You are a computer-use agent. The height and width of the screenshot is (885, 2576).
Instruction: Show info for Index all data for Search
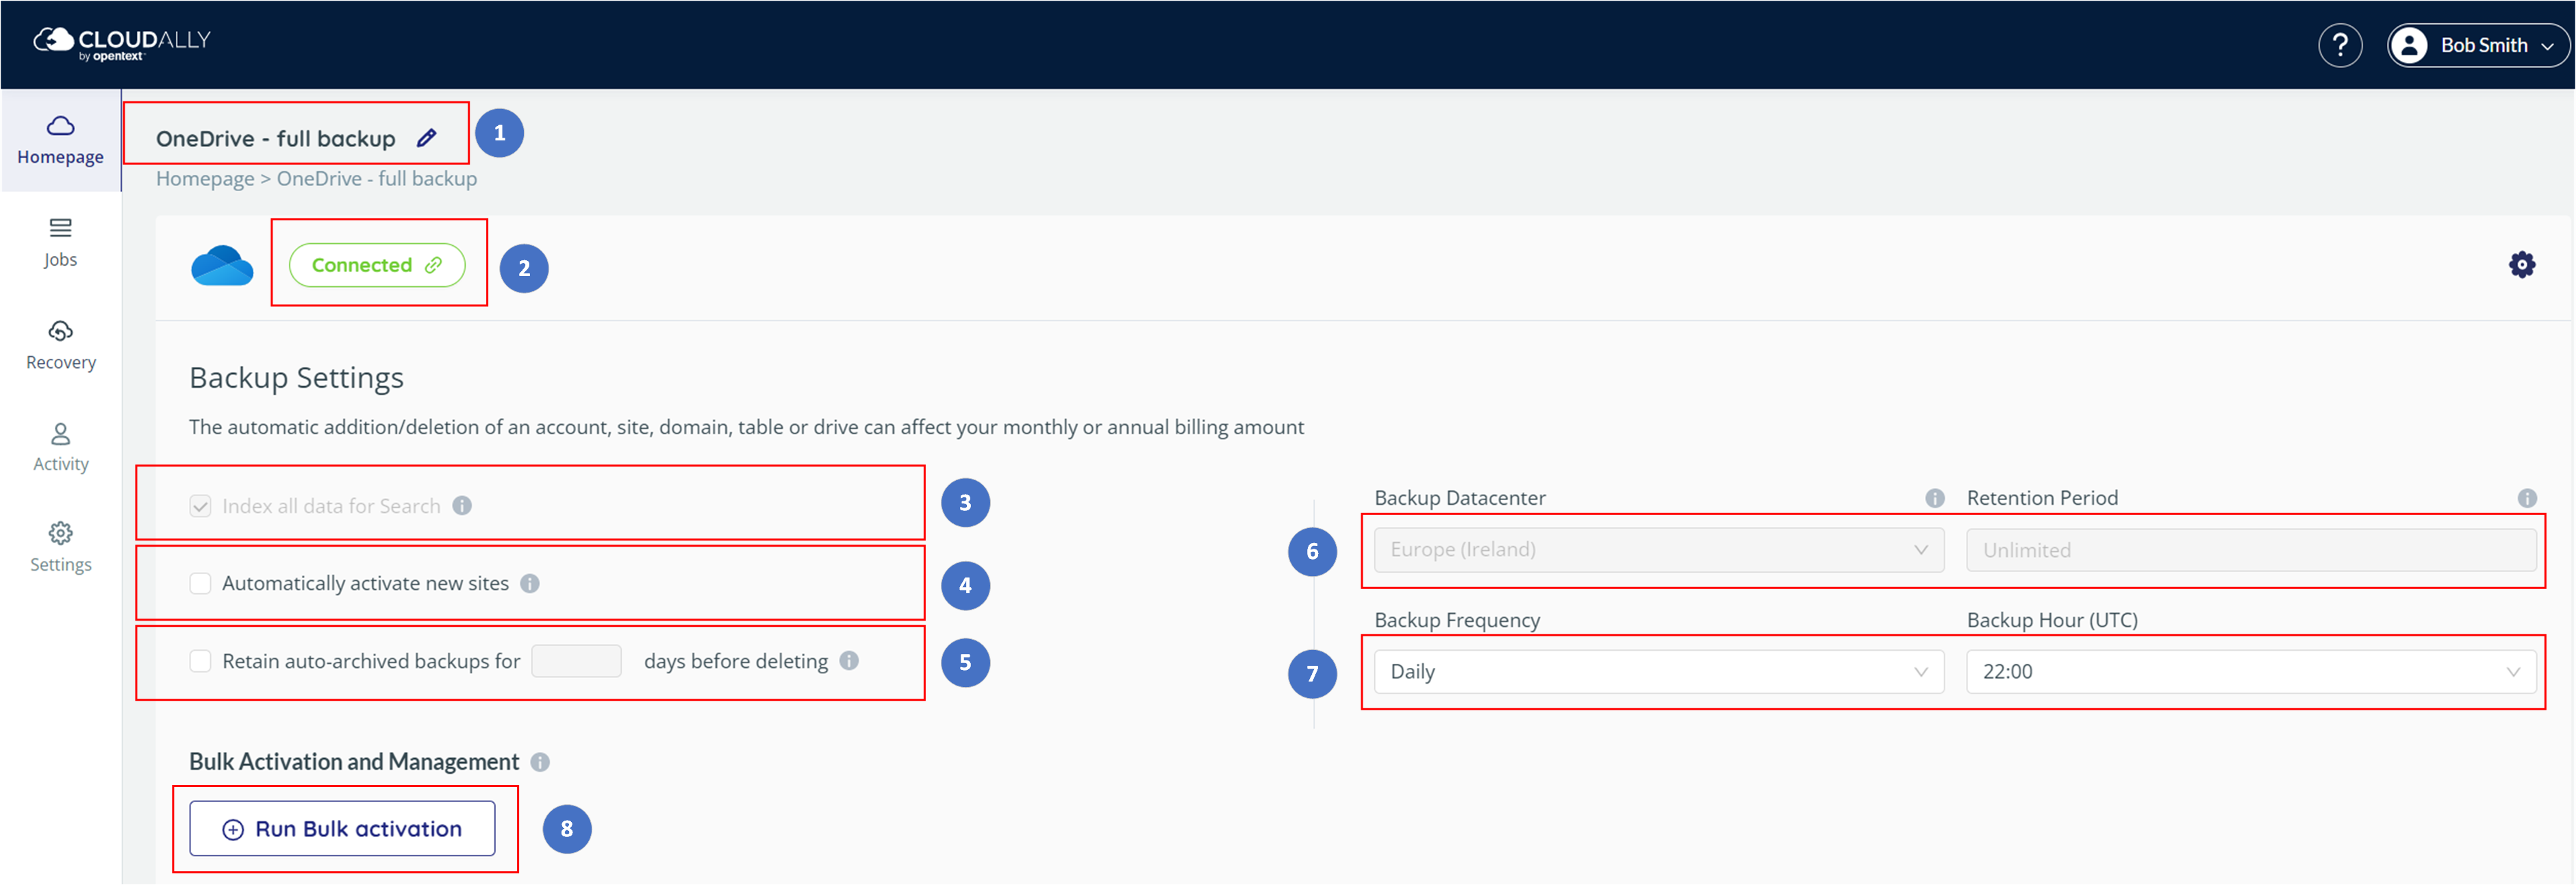pos(462,506)
